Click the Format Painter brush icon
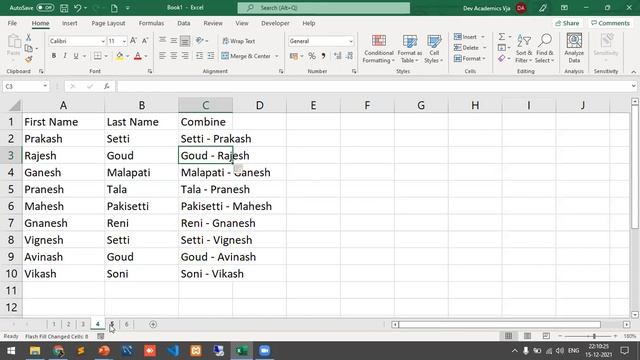The height and width of the screenshot is (360, 640). [29, 60]
